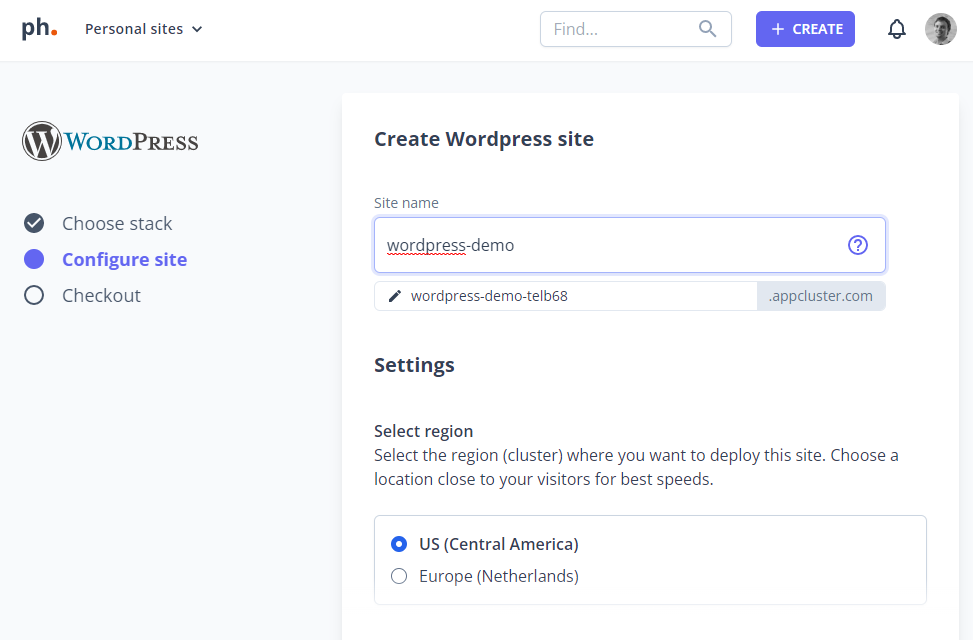Click the Site name help icon
Image resolution: width=973 pixels, height=640 pixels.
coord(858,245)
